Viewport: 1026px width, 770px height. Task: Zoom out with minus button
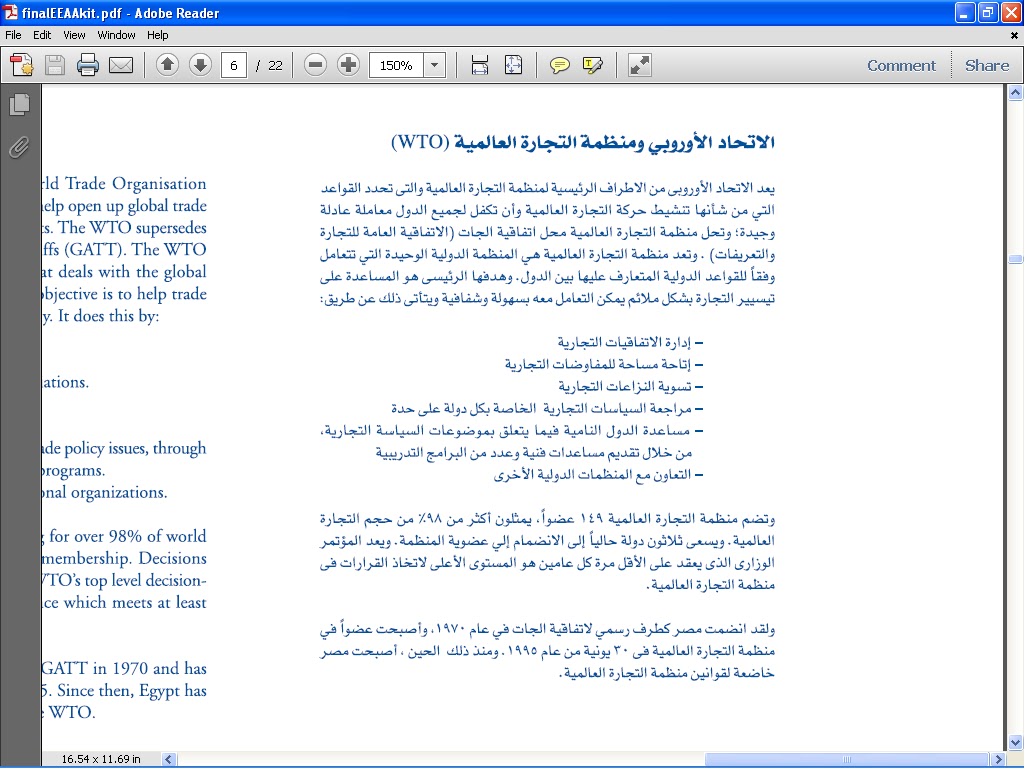pos(315,65)
